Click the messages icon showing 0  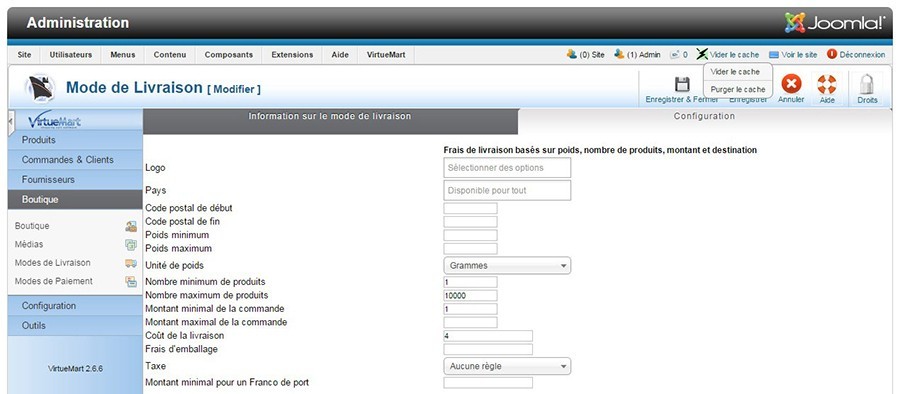(x=674, y=55)
